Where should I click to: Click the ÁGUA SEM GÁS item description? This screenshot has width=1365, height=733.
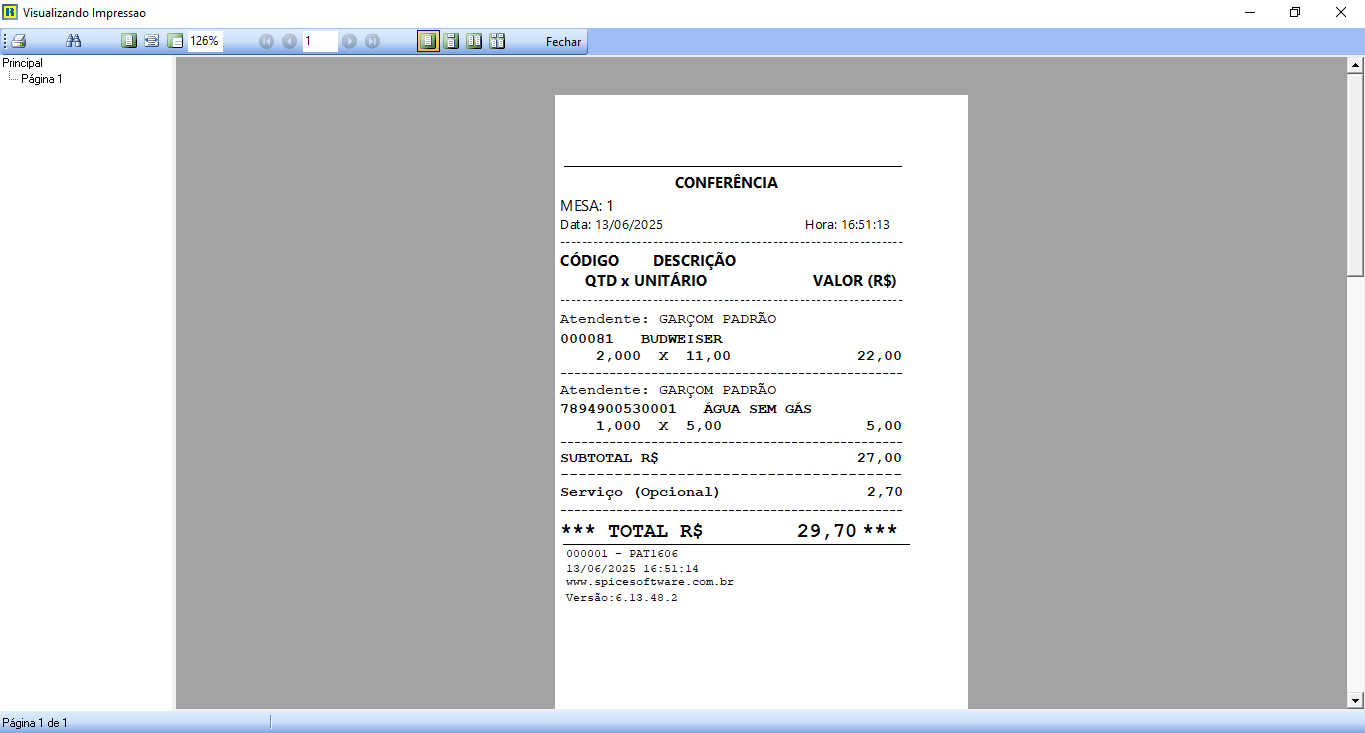758,409
